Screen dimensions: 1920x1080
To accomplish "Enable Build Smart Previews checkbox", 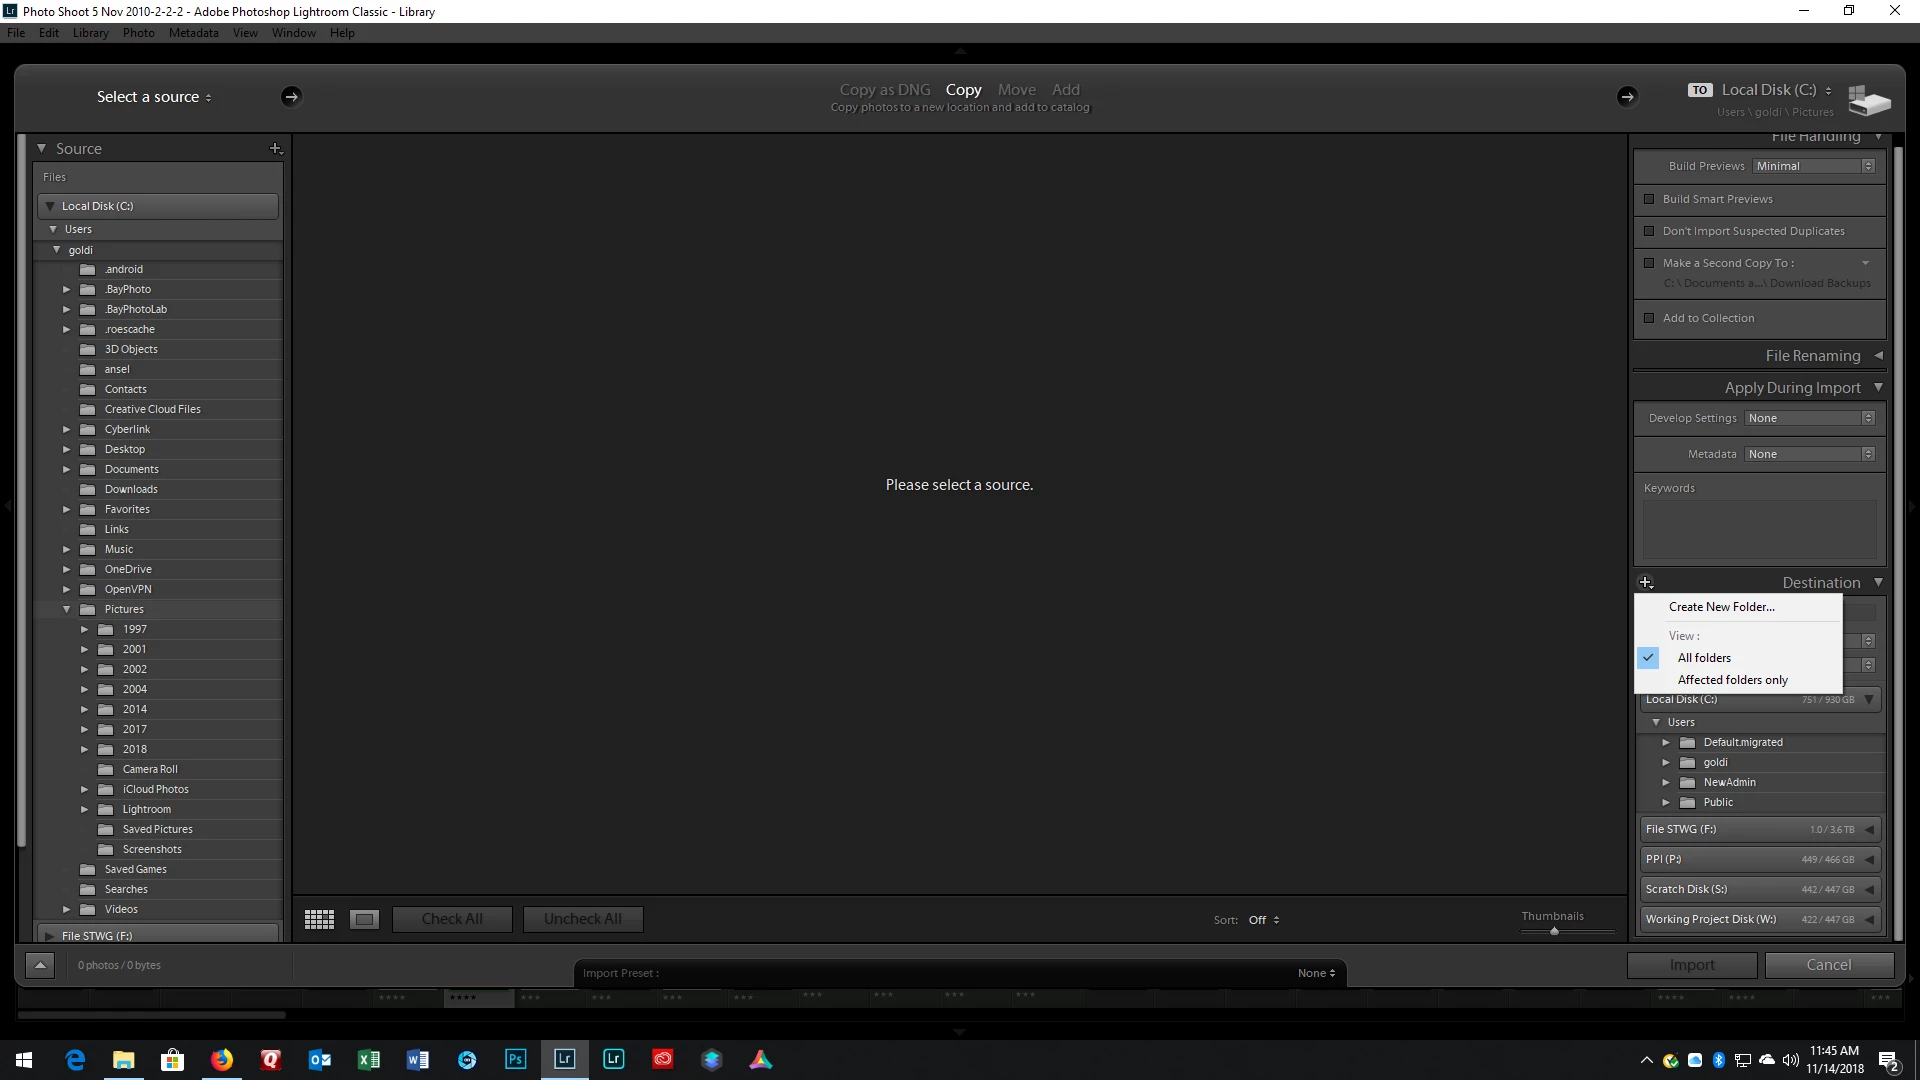I will coord(1649,199).
